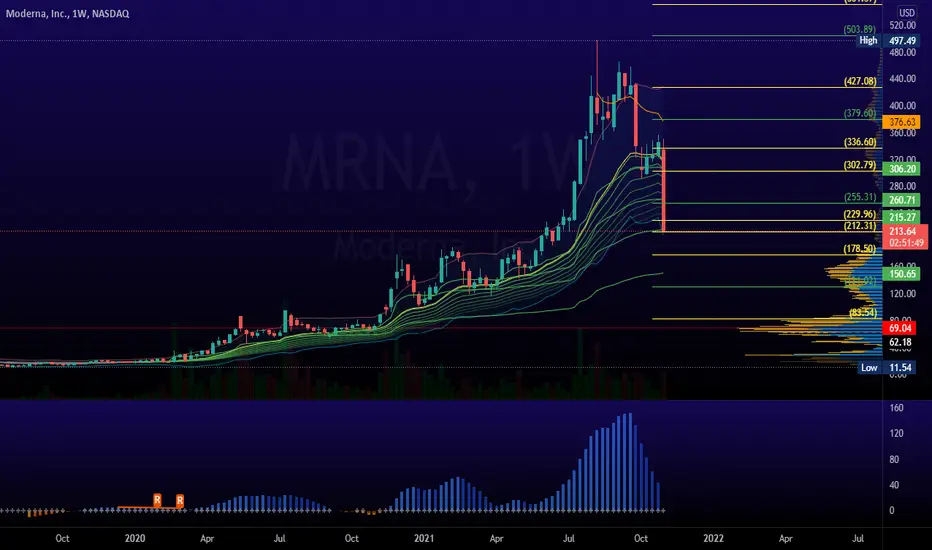The width and height of the screenshot is (932, 550).
Task: Click 400.00 on the price axis
Action: click(x=902, y=106)
